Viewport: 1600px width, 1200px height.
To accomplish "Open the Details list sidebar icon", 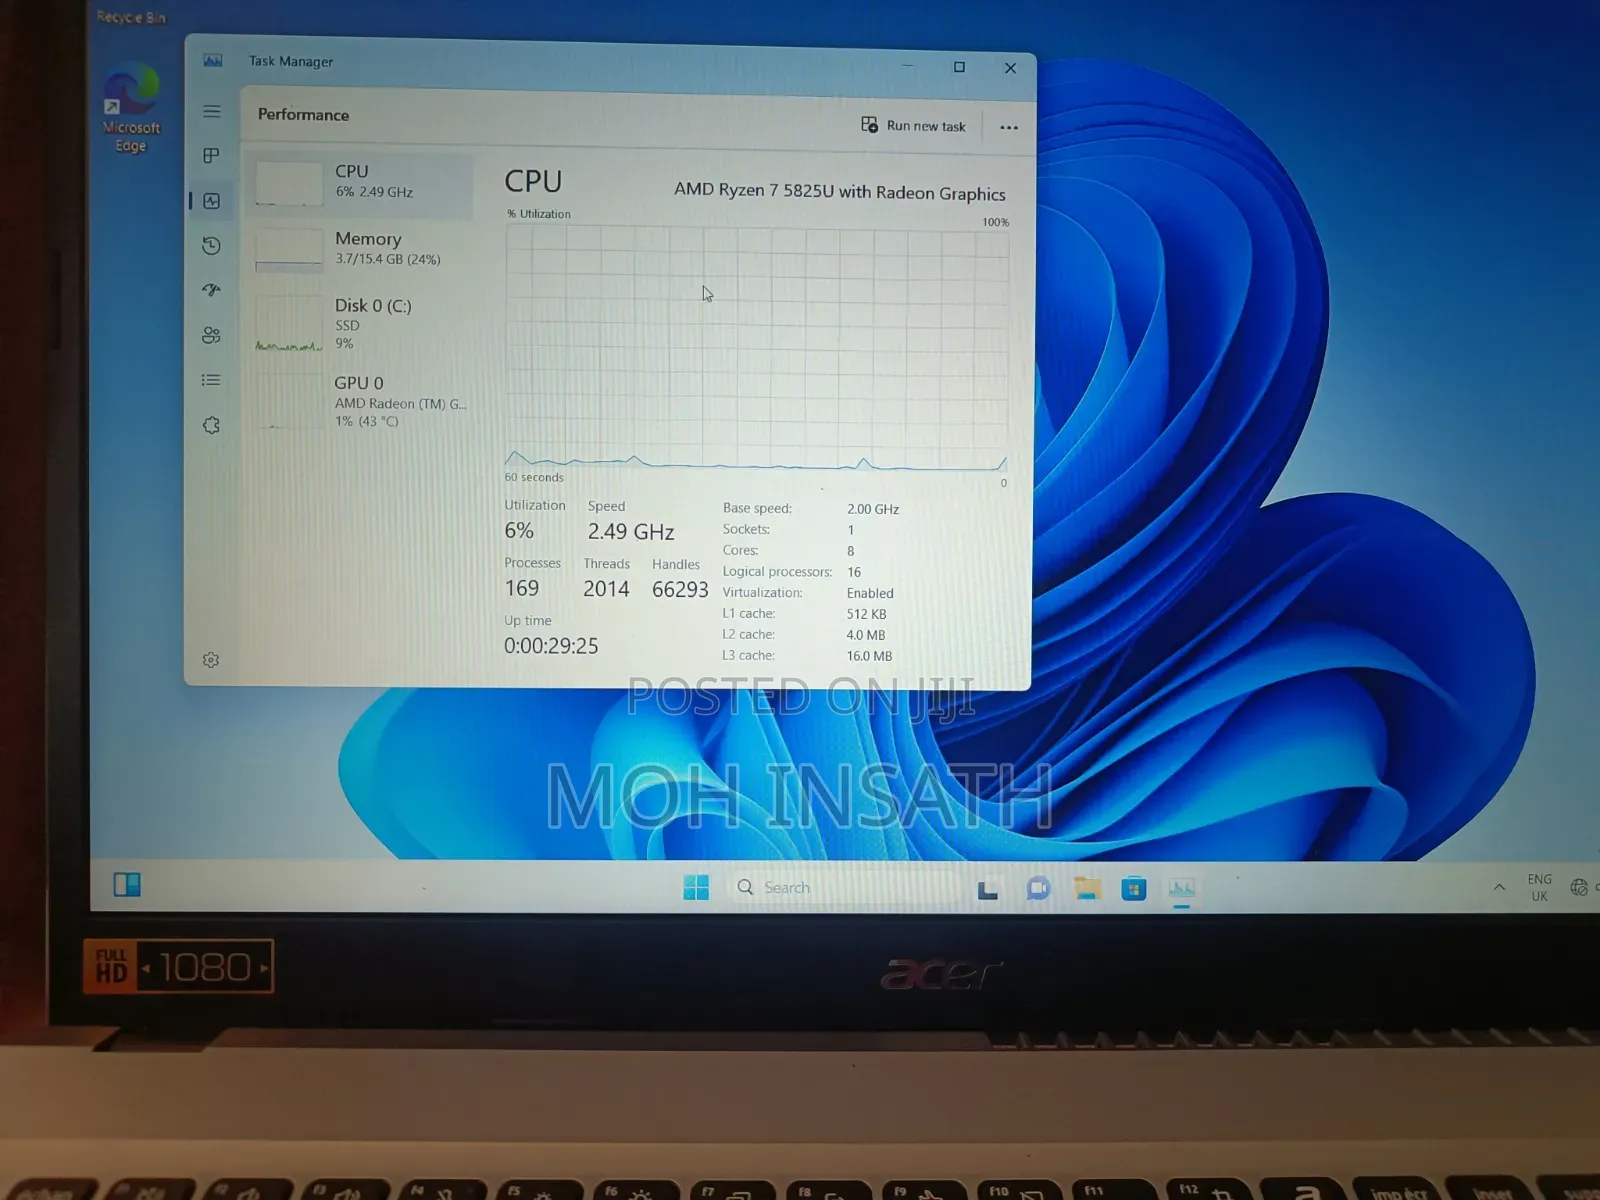I will pyautogui.click(x=211, y=380).
